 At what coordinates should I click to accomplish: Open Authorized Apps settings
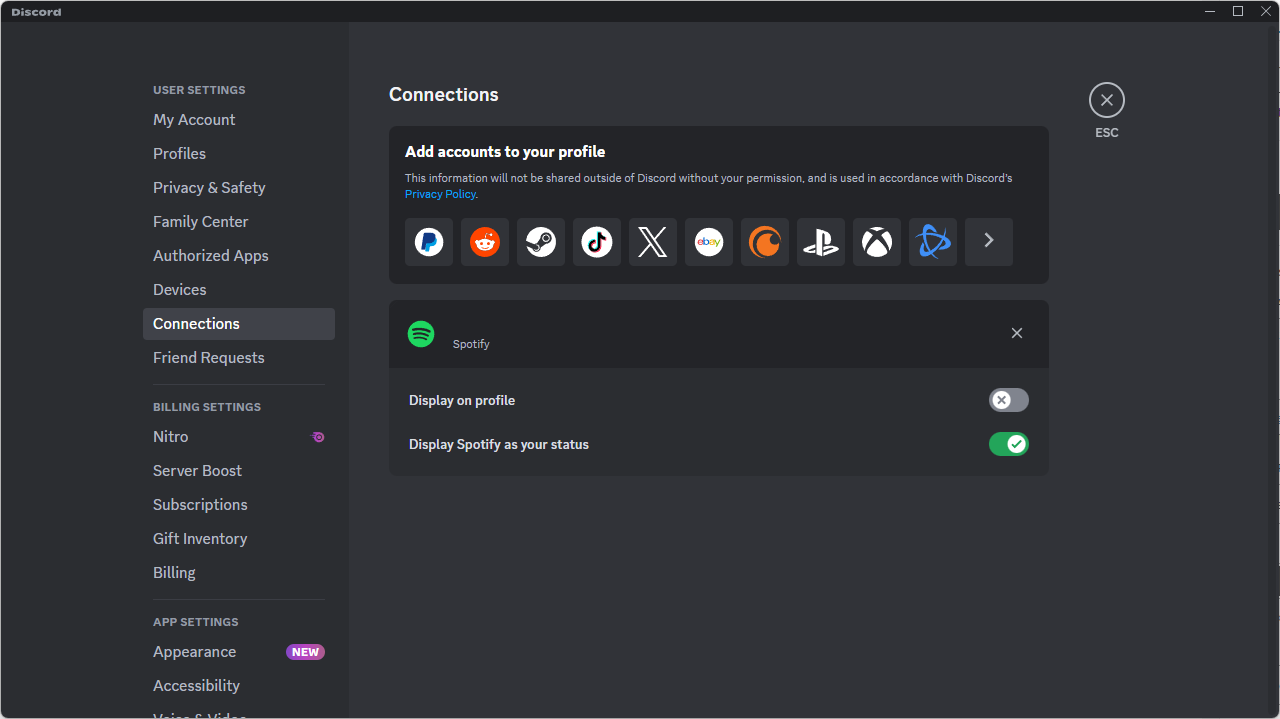239,256
